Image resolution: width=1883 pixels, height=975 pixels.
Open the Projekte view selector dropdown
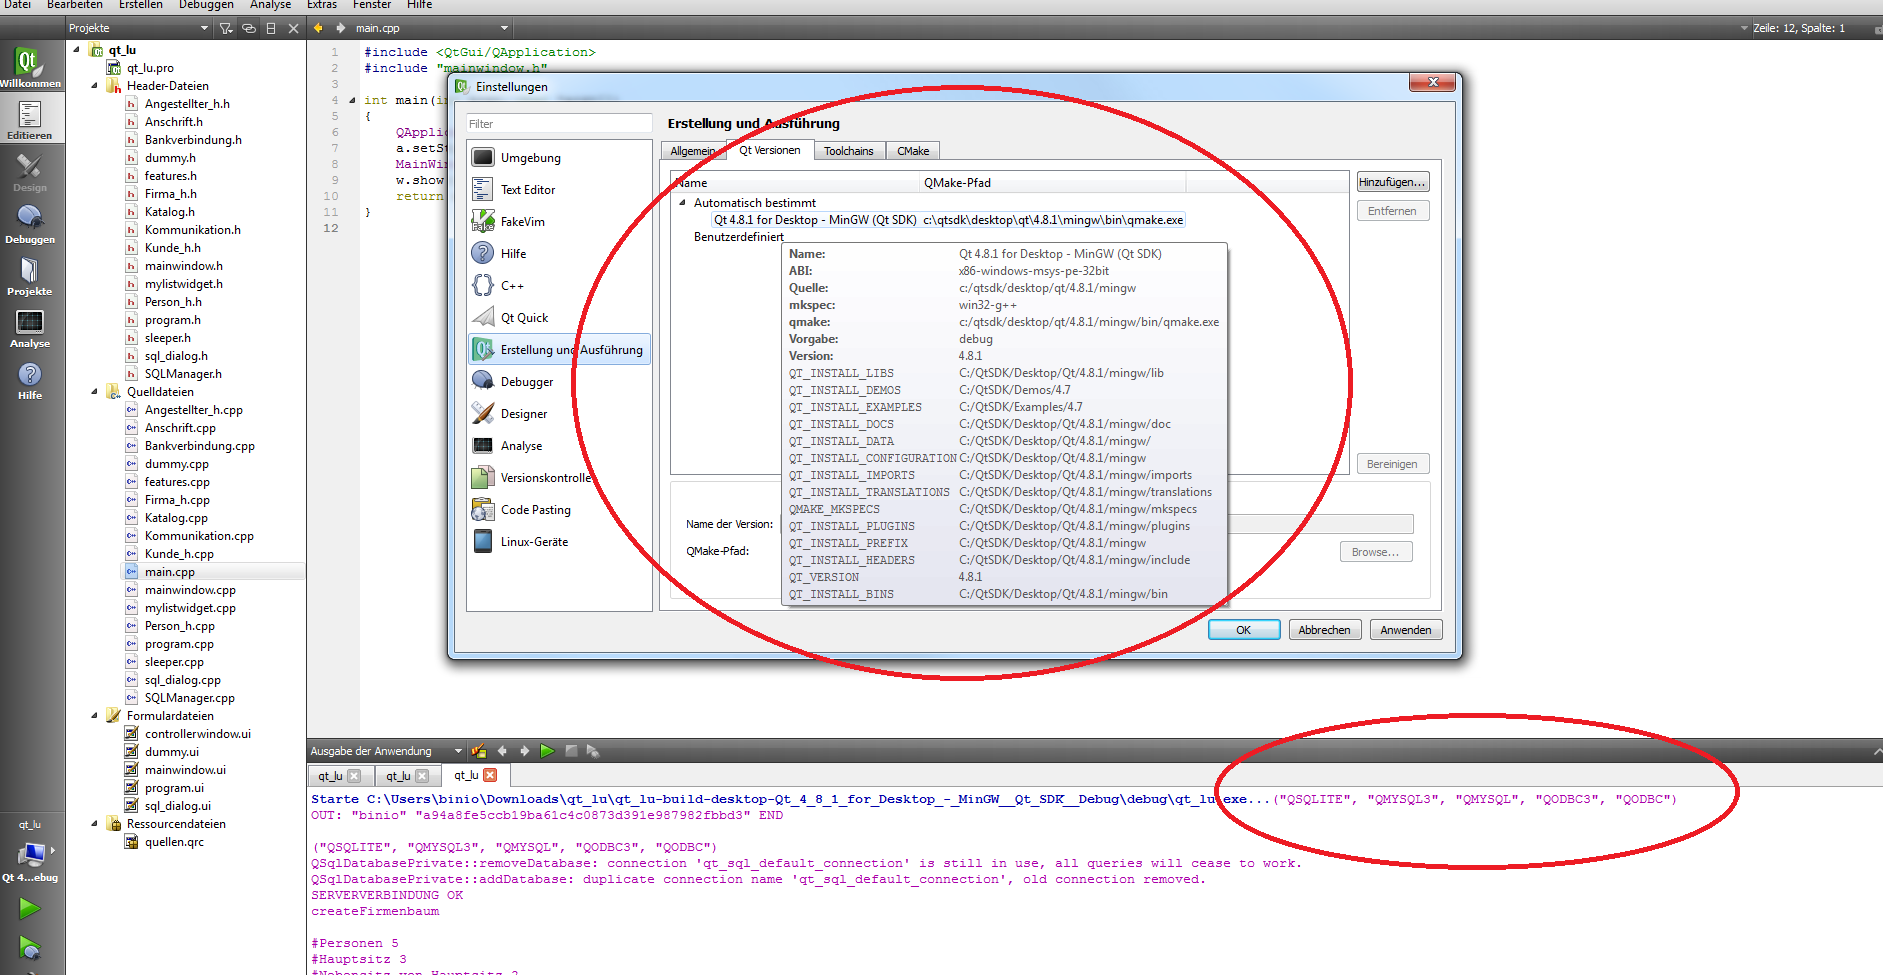pos(138,28)
